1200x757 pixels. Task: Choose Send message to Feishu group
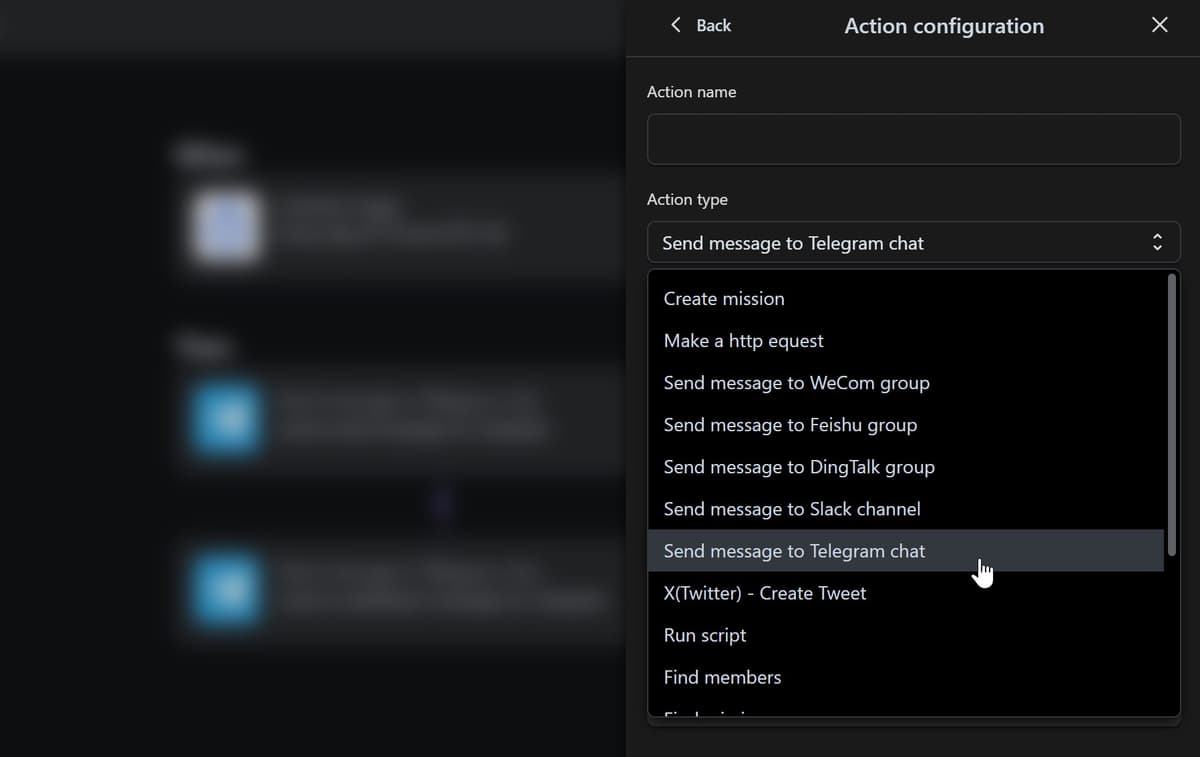[790, 424]
